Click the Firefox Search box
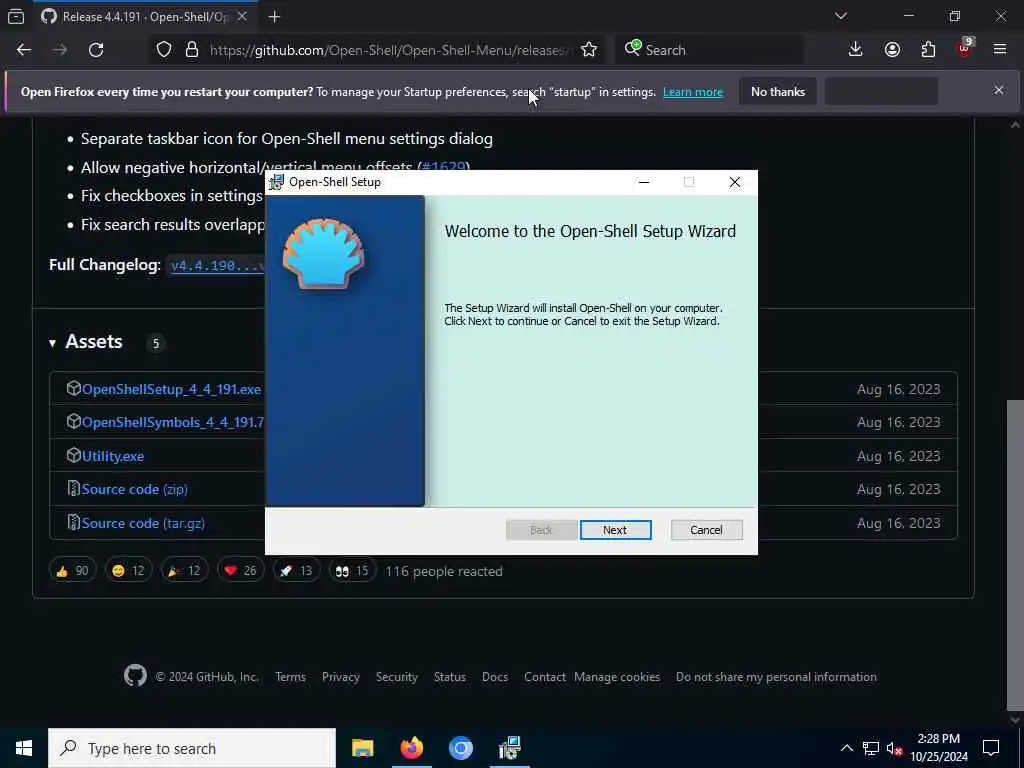 point(710,50)
